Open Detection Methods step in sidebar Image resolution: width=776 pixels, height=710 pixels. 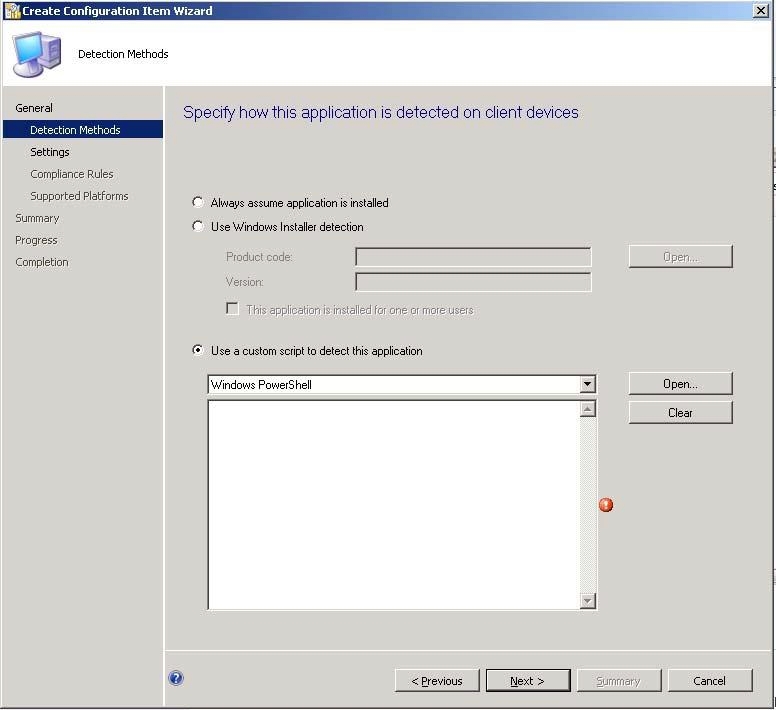83,130
